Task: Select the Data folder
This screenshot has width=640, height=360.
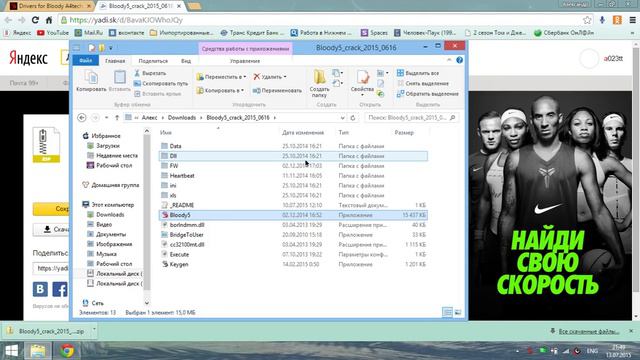Action: (293, 146)
